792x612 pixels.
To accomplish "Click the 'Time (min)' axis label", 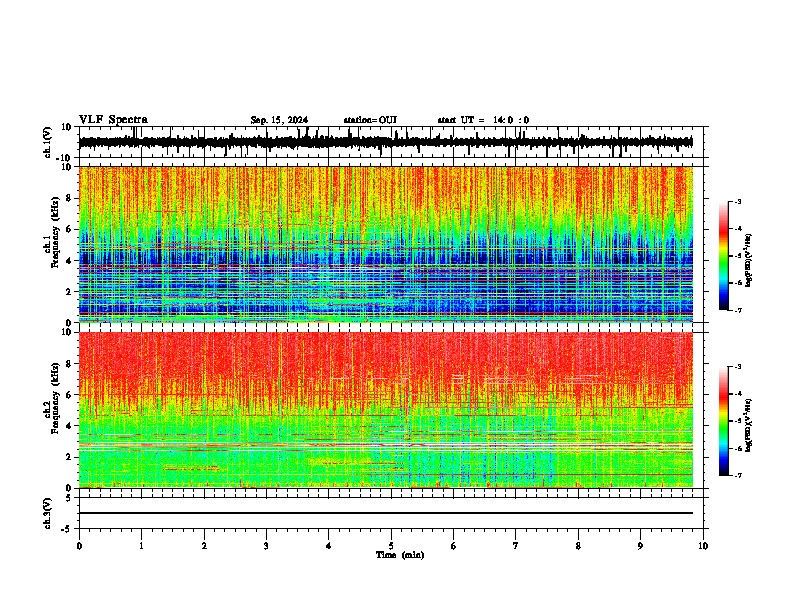I will coord(400,555).
